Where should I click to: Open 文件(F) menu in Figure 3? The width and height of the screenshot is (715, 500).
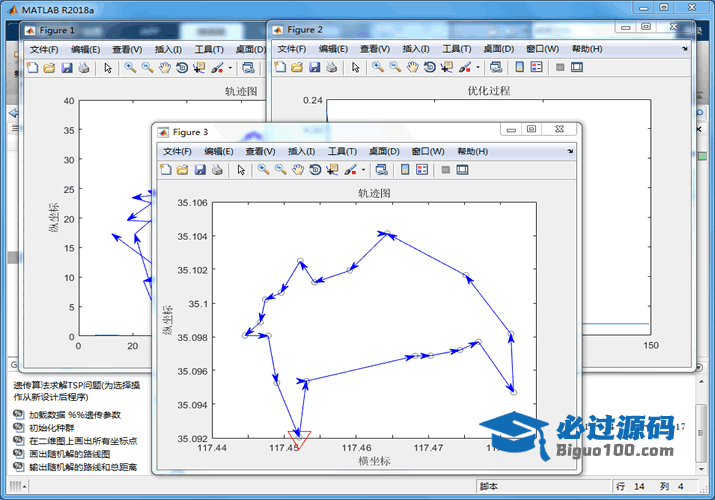click(177, 151)
